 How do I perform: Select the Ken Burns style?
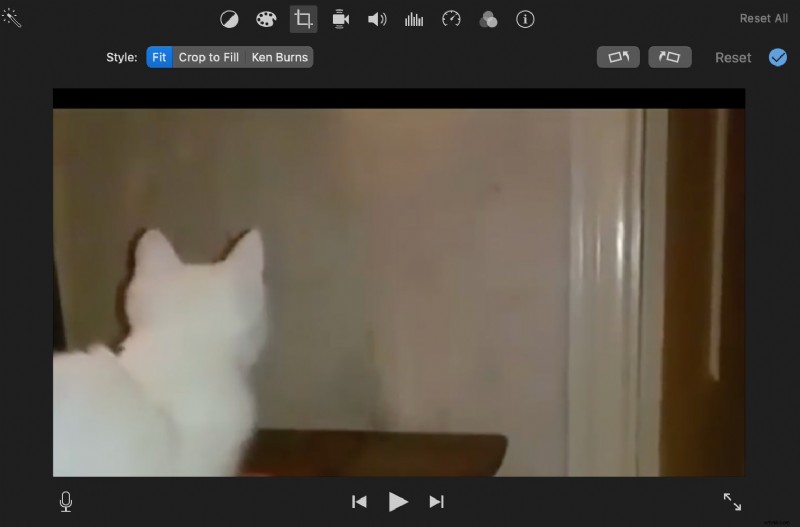click(280, 57)
